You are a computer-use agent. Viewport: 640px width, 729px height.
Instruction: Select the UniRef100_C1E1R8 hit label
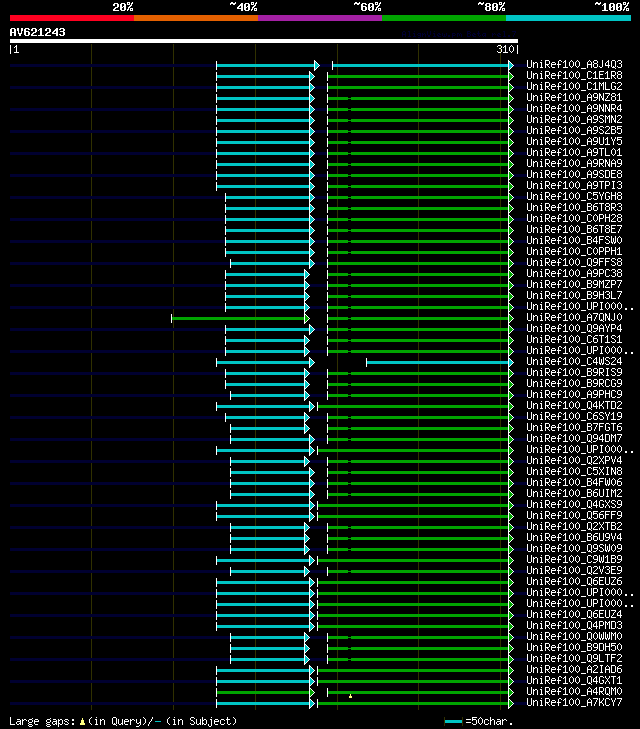tap(574, 75)
